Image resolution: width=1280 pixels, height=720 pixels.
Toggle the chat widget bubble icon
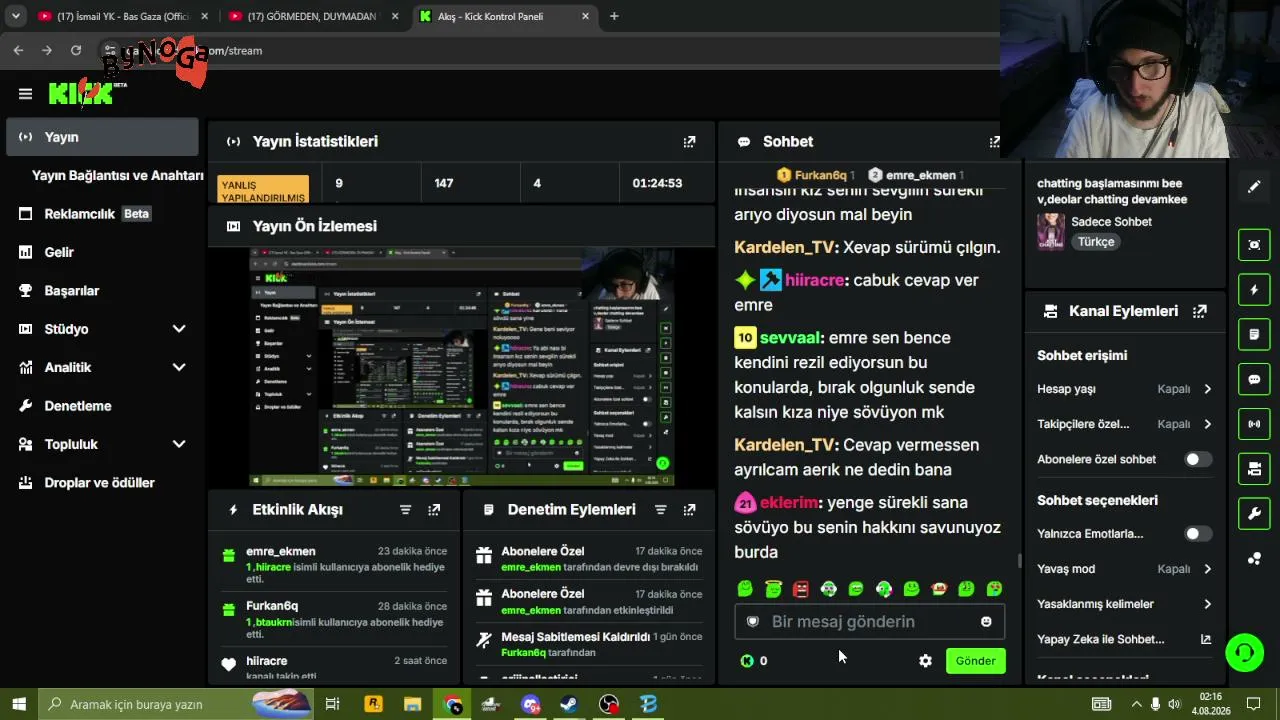pos(1254,379)
